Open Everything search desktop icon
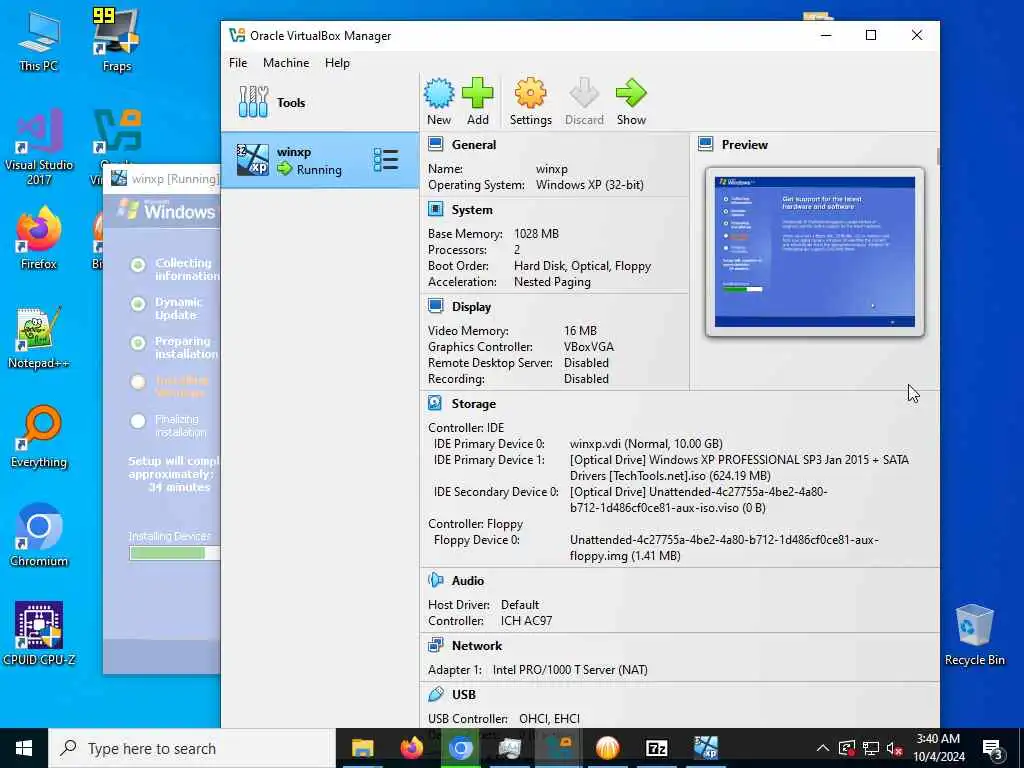1024x768 pixels. pos(39,437)
